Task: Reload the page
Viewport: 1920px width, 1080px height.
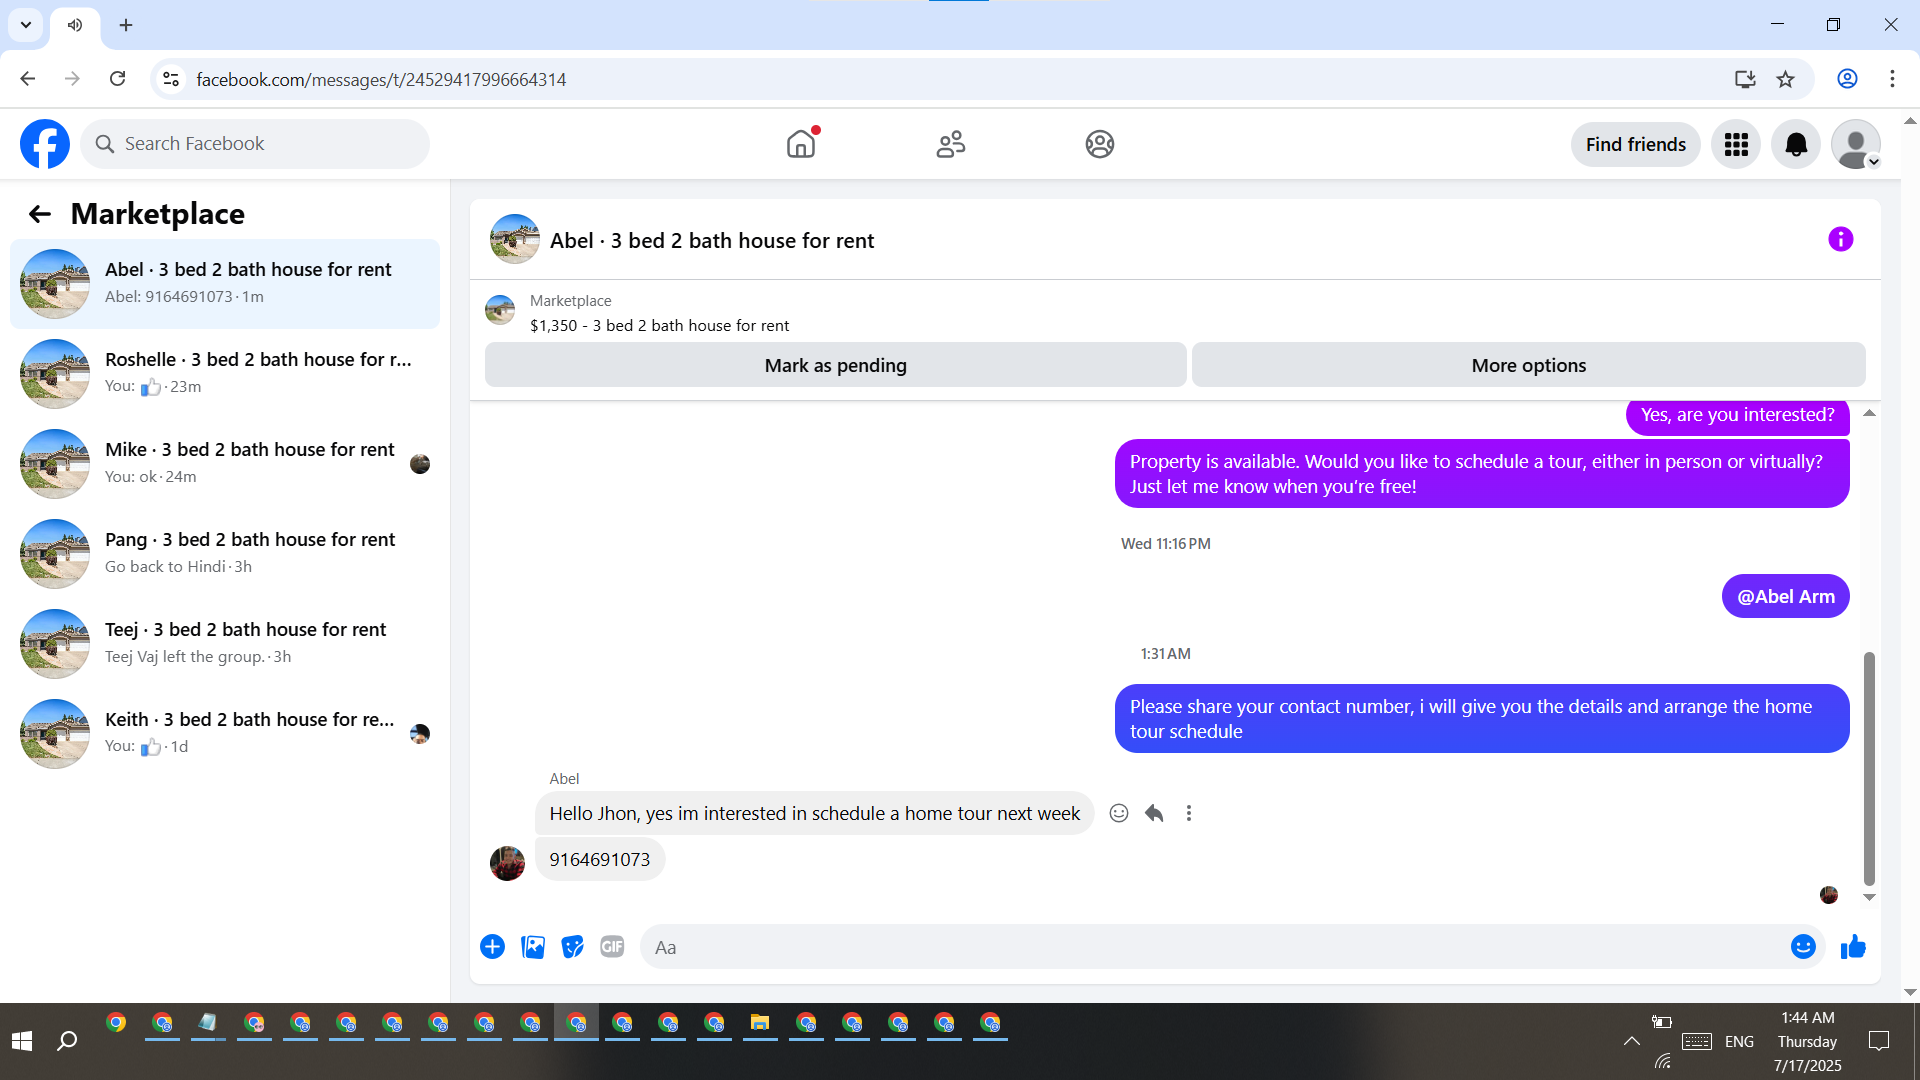Action: 118,79
